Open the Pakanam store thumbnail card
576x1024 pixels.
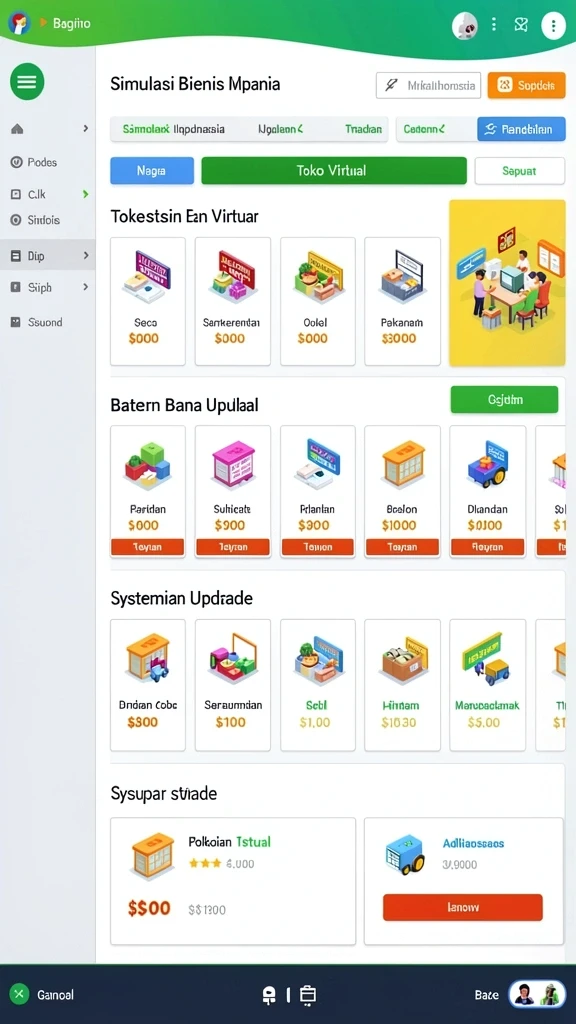click(402, 301)
